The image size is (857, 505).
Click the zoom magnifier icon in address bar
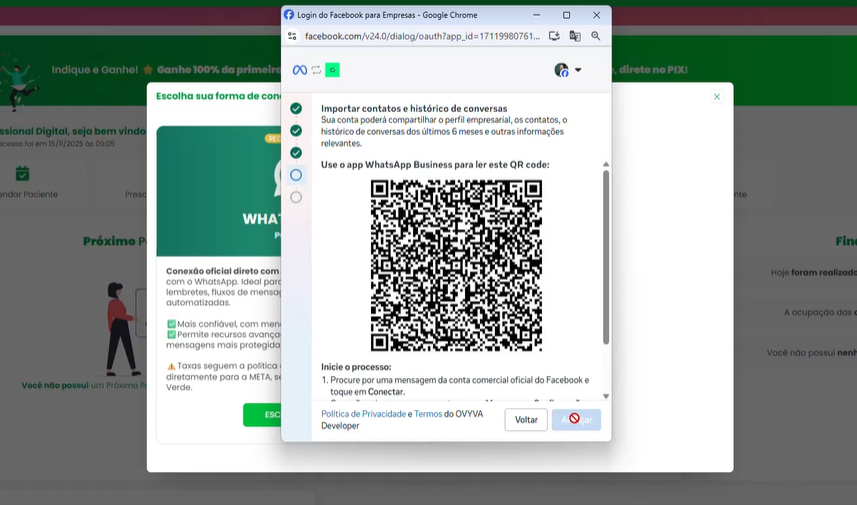[596, 36]
